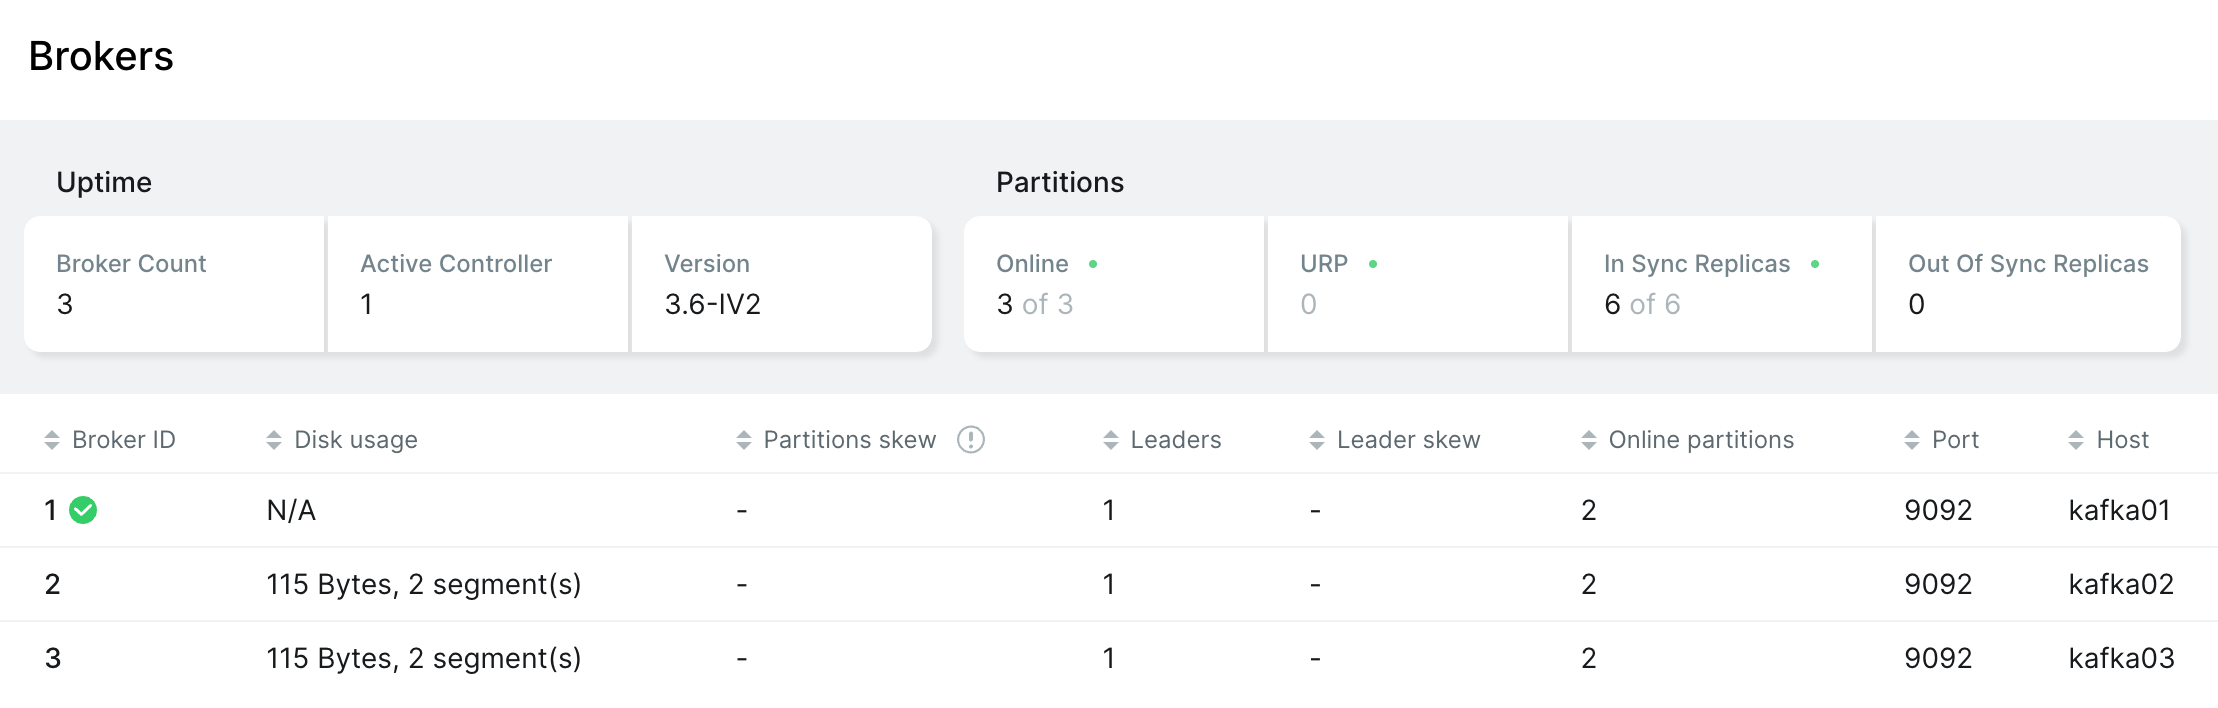Viewport: 2218px width, 708px height.
Task: Click the Online partitions sort icon
Action: click(x=1588, y=440)
